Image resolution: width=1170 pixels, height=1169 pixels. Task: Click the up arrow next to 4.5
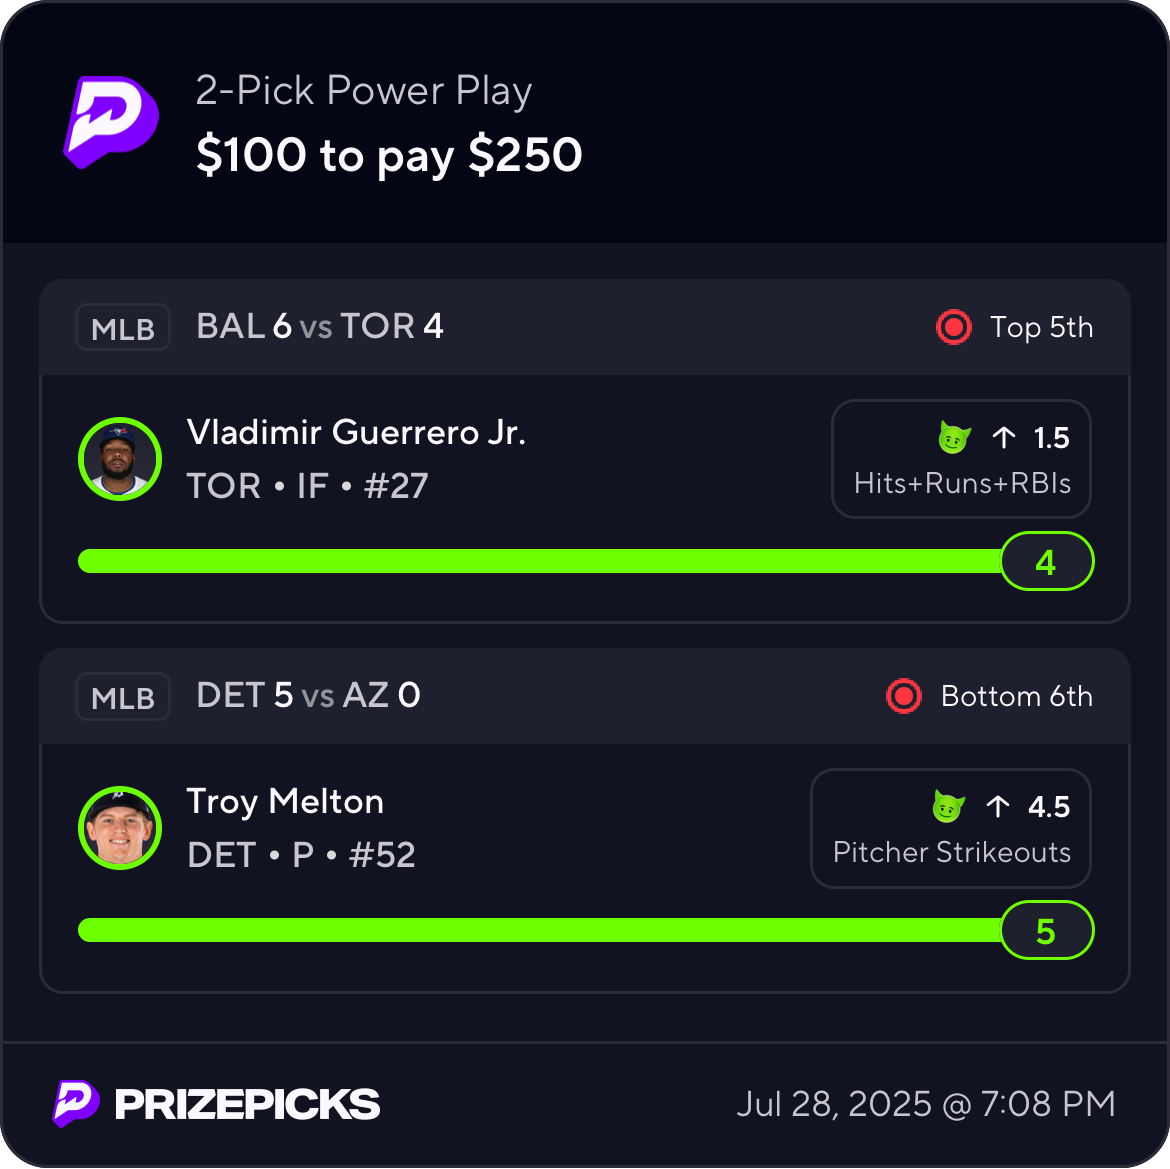click(998, 806)
